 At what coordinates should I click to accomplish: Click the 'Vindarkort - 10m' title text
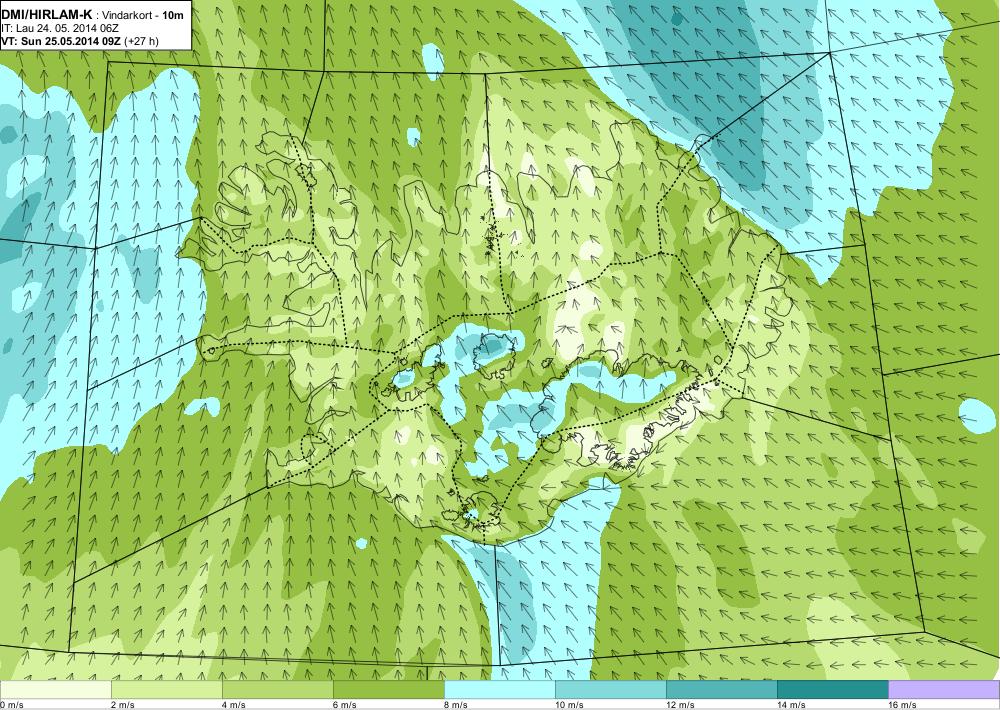143,15
